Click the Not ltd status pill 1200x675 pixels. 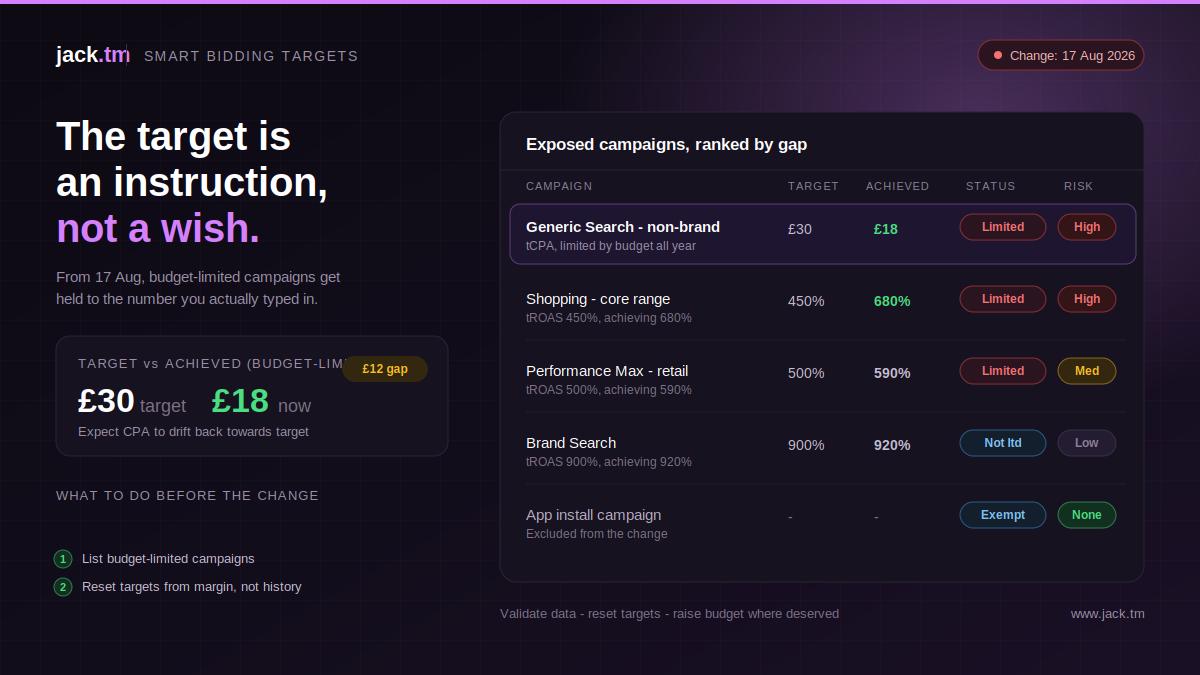[x=1003, y=443]
